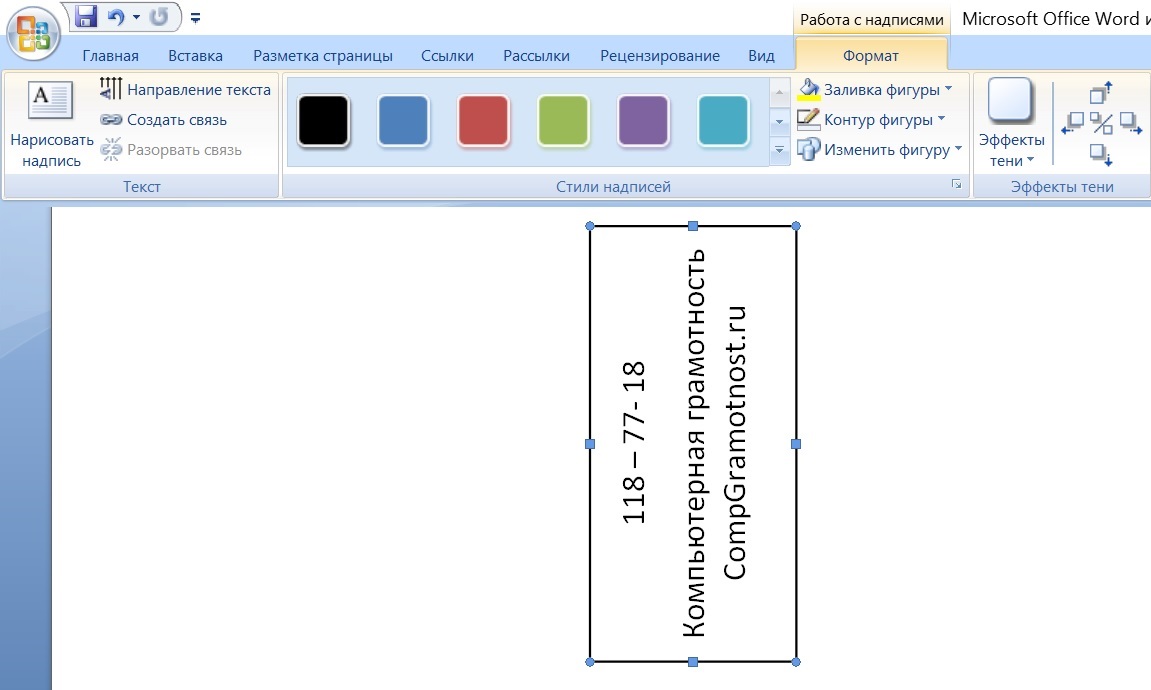Open the undo history dropdown arrow
This screenshot has height=690, width=1151.
click(137, 16)
